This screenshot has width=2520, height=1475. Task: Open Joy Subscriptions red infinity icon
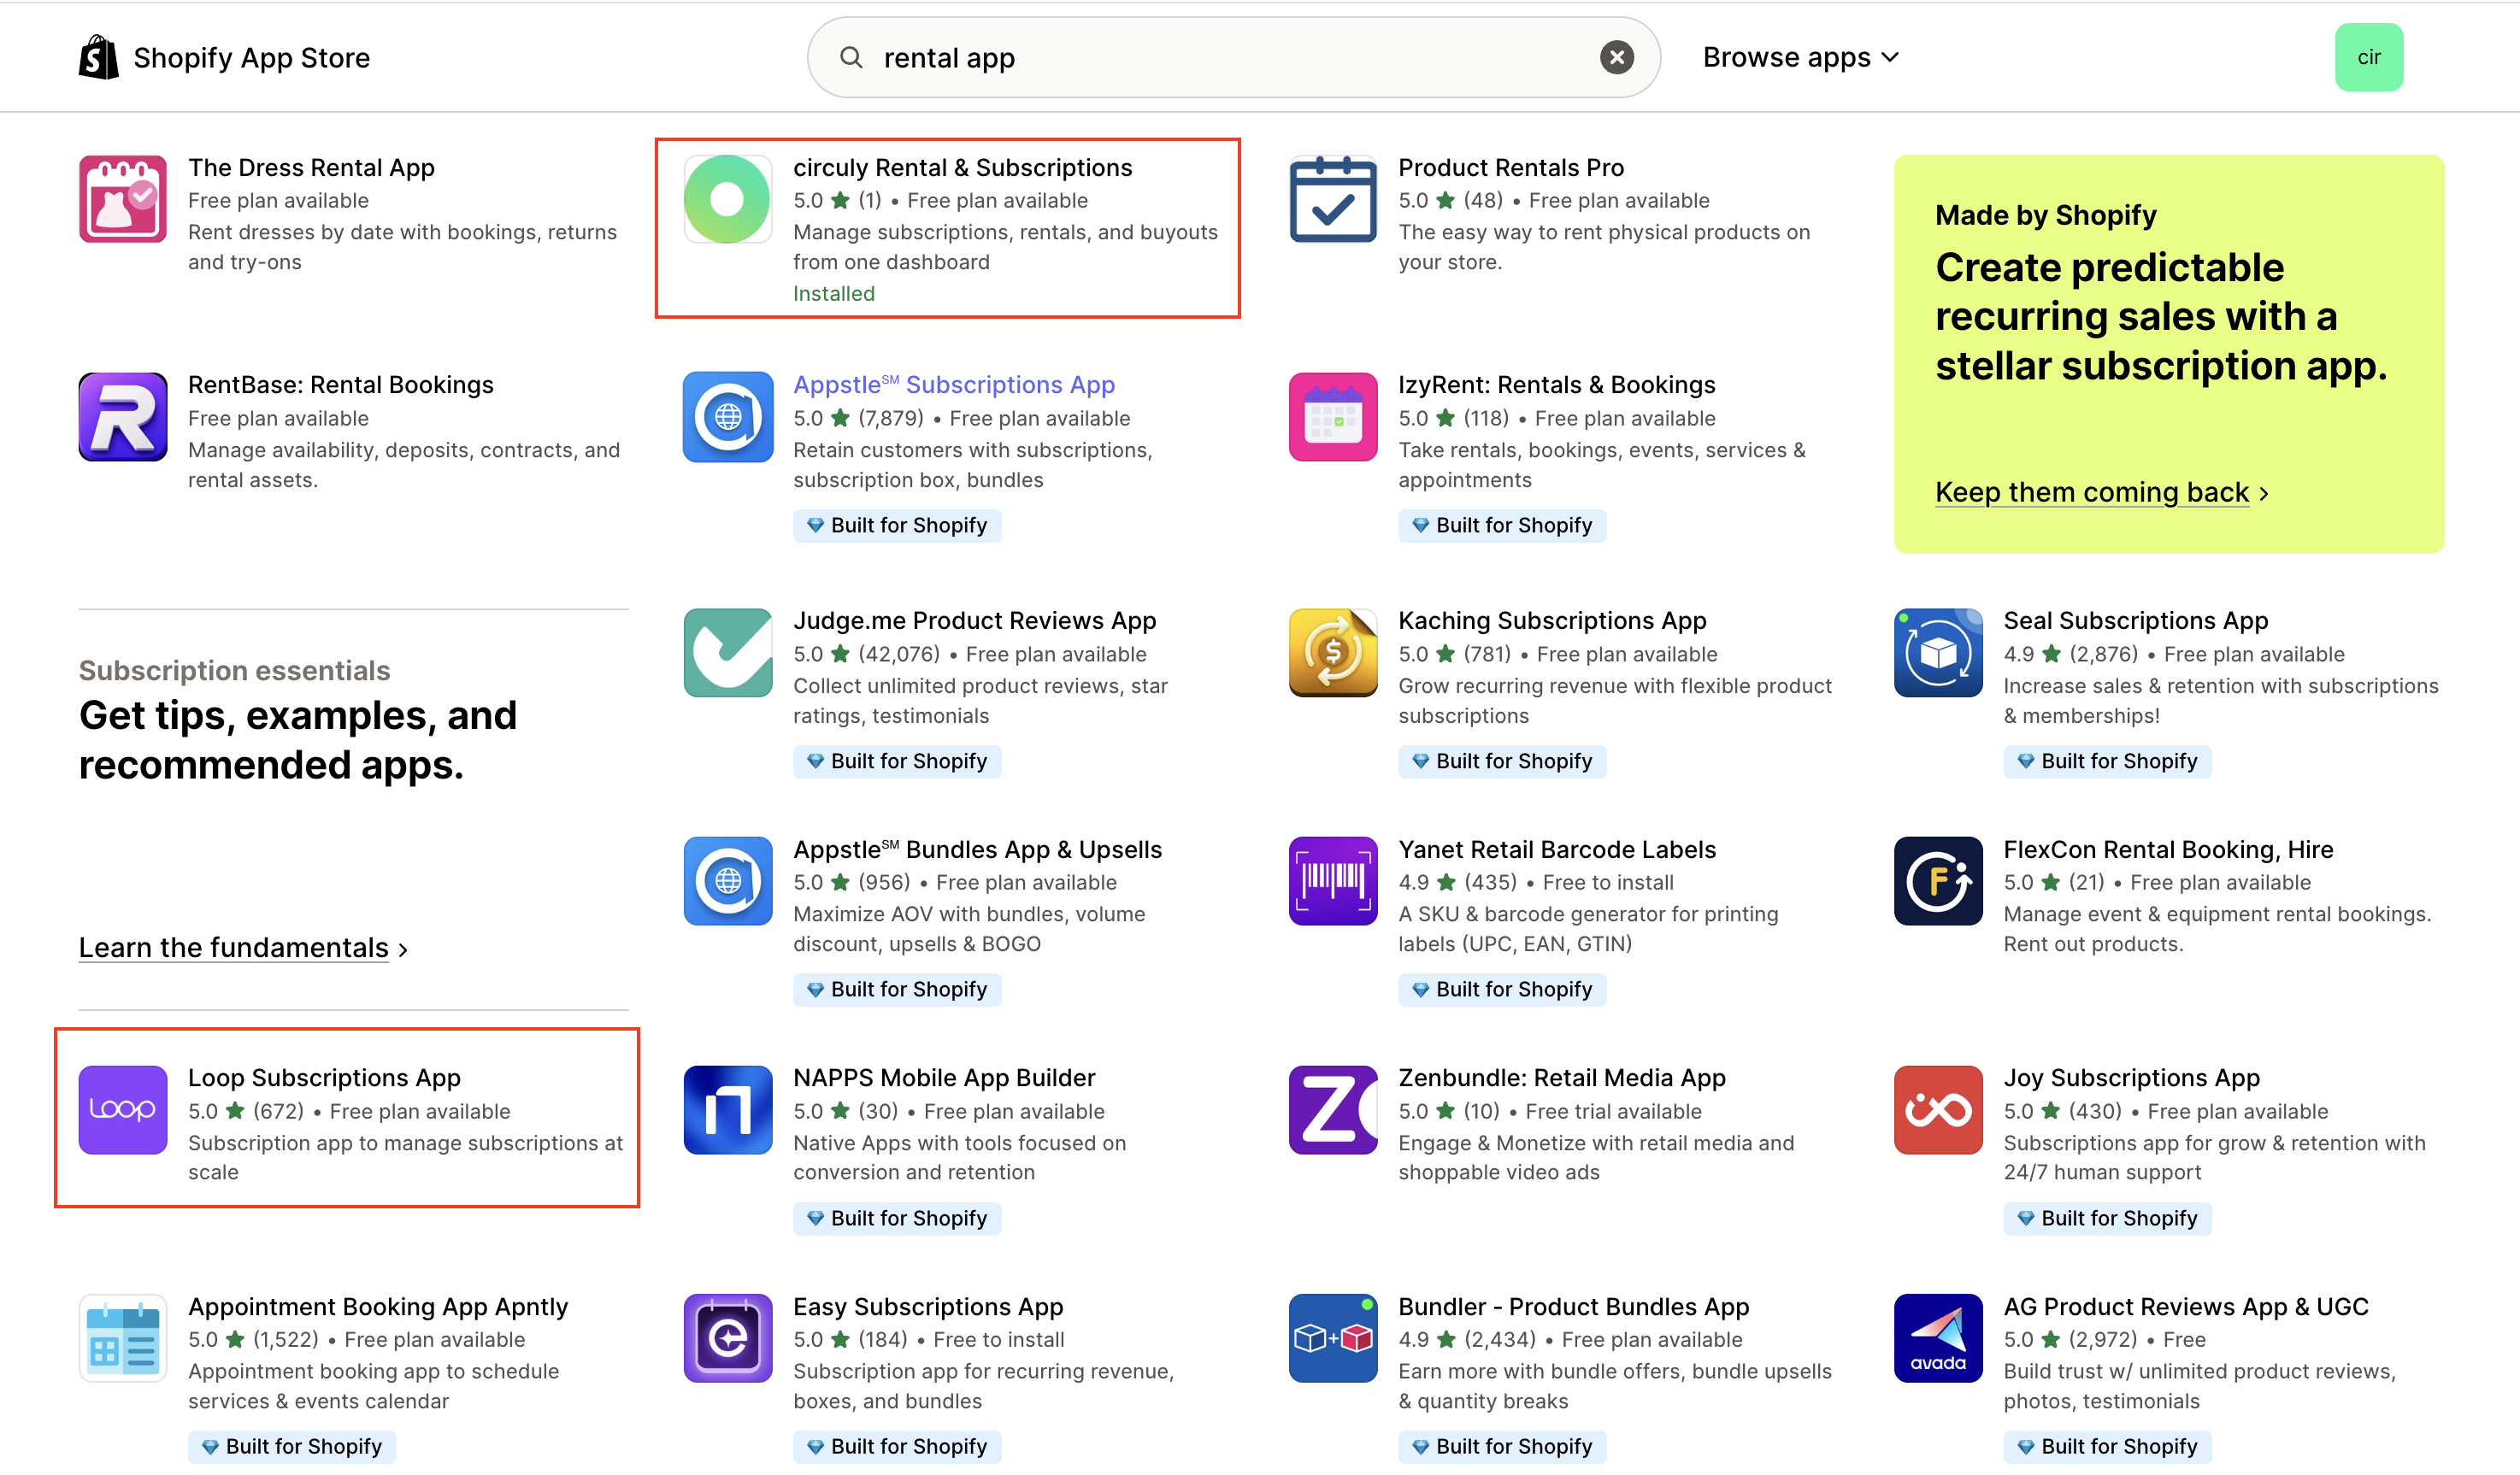(1938, 1110)
